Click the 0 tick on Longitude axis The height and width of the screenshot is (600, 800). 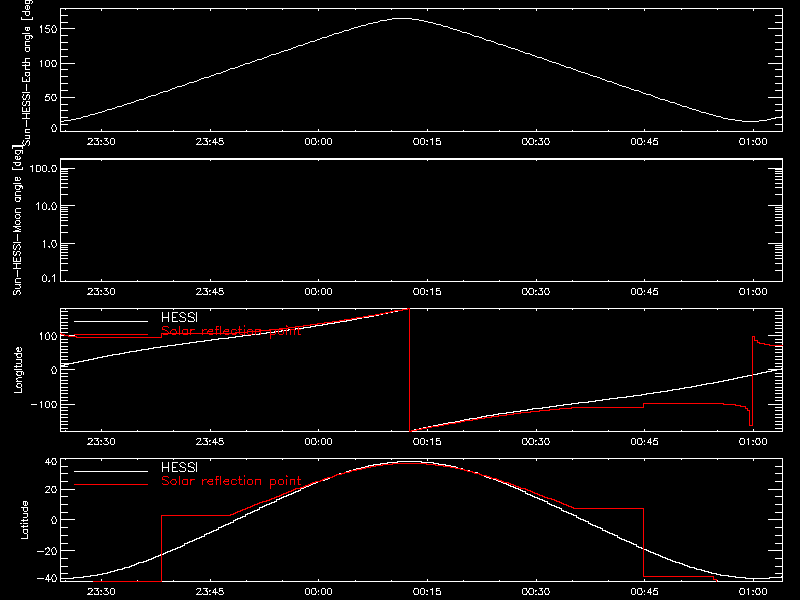pyautogui.click(x=54, y=370)
